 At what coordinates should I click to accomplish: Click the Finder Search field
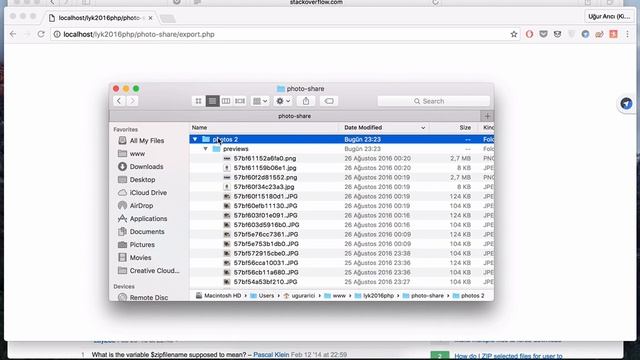433,101
